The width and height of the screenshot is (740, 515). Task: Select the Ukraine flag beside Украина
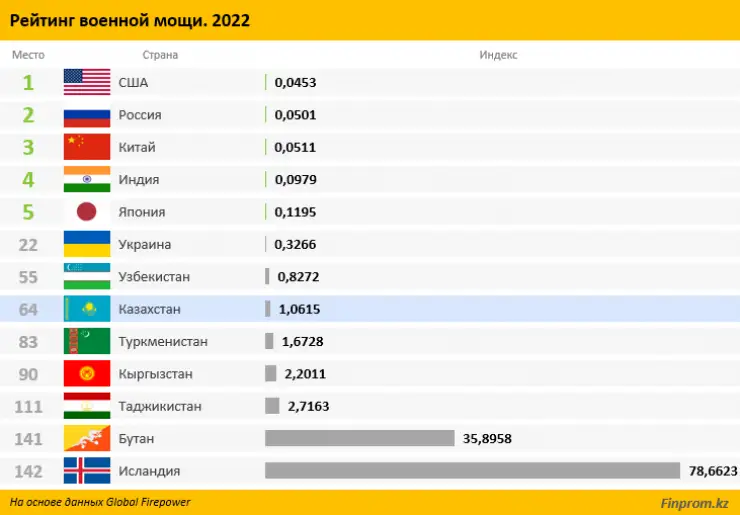click(x=87, y=244)
